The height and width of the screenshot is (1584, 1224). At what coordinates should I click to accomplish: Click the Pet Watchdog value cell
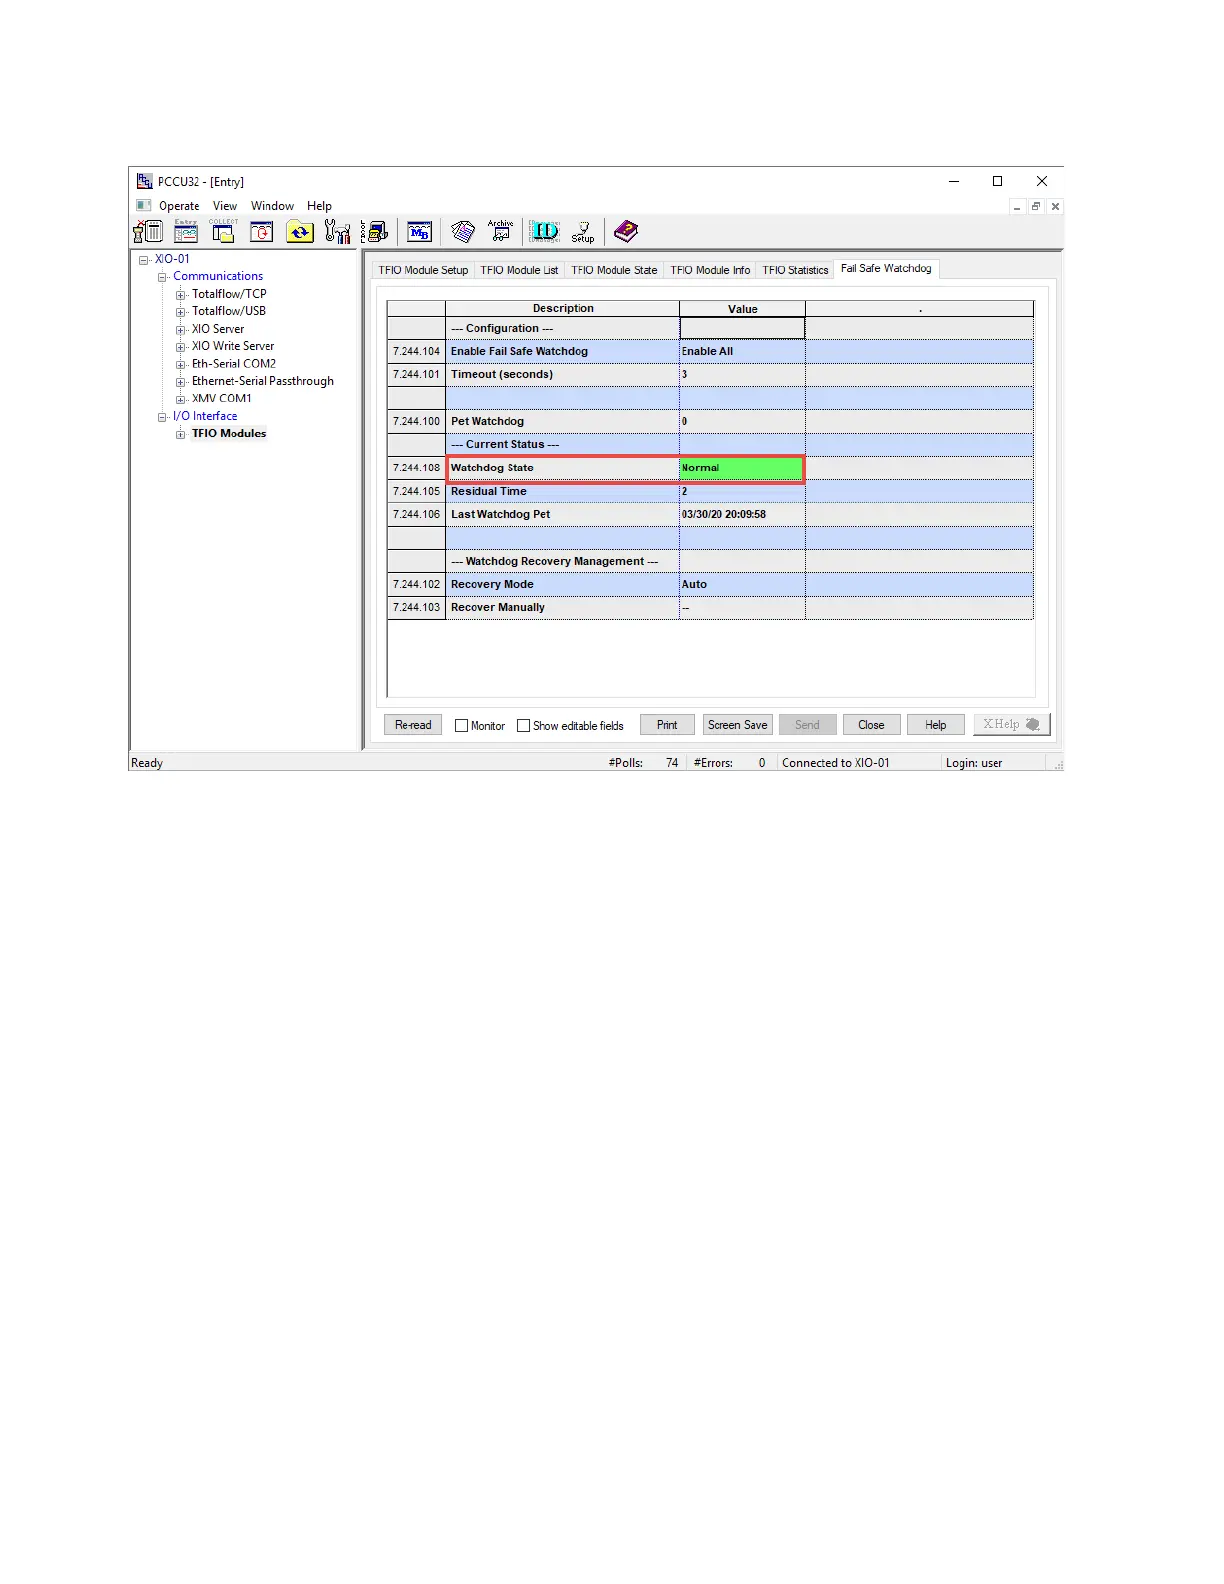(x=742, y=421)
